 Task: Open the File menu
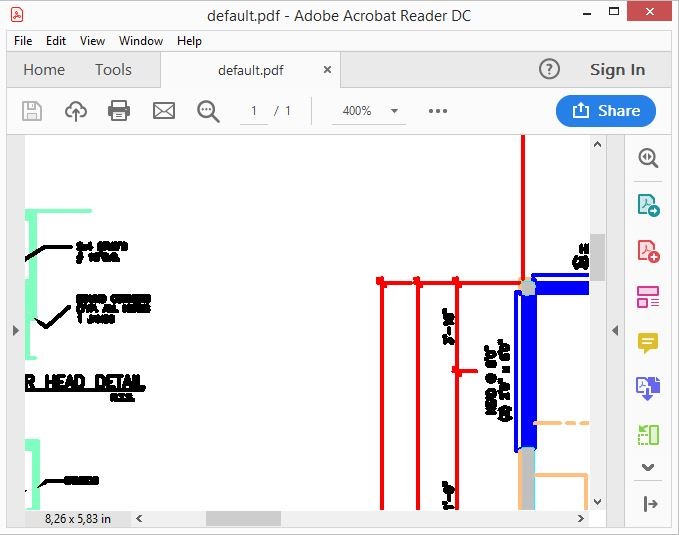click(x=23, y=41)
